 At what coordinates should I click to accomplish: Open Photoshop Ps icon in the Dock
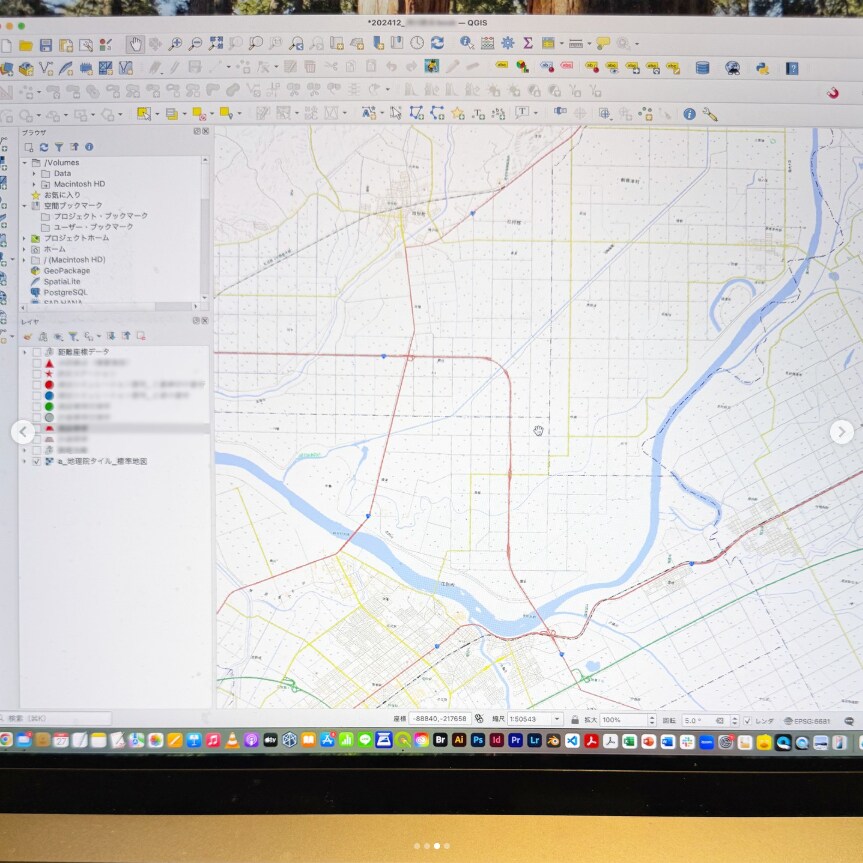pos(478,741)
